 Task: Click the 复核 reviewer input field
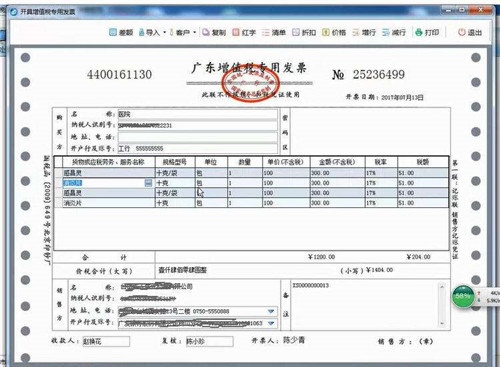[x=209, y=341]
